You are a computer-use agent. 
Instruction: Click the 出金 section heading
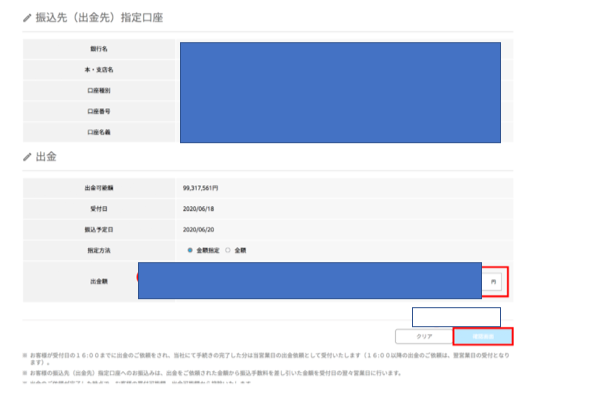point(46,157)
